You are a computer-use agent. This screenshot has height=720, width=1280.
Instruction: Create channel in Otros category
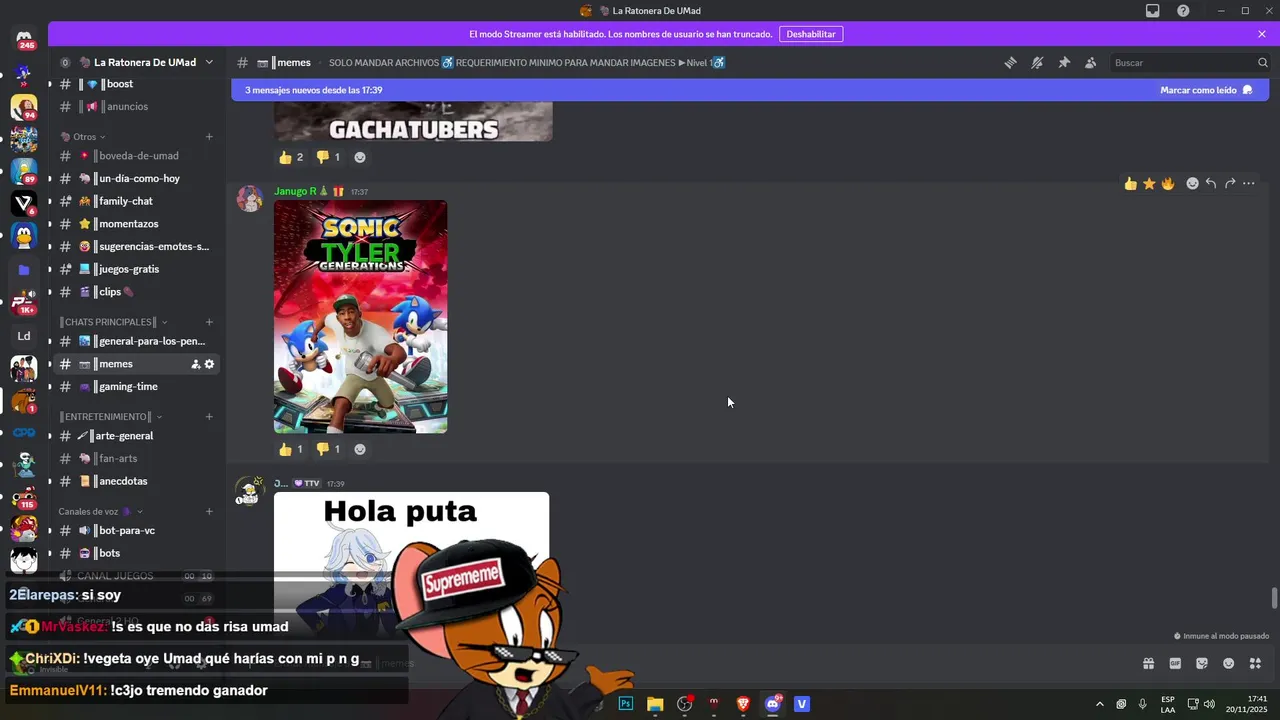[209, 137]
